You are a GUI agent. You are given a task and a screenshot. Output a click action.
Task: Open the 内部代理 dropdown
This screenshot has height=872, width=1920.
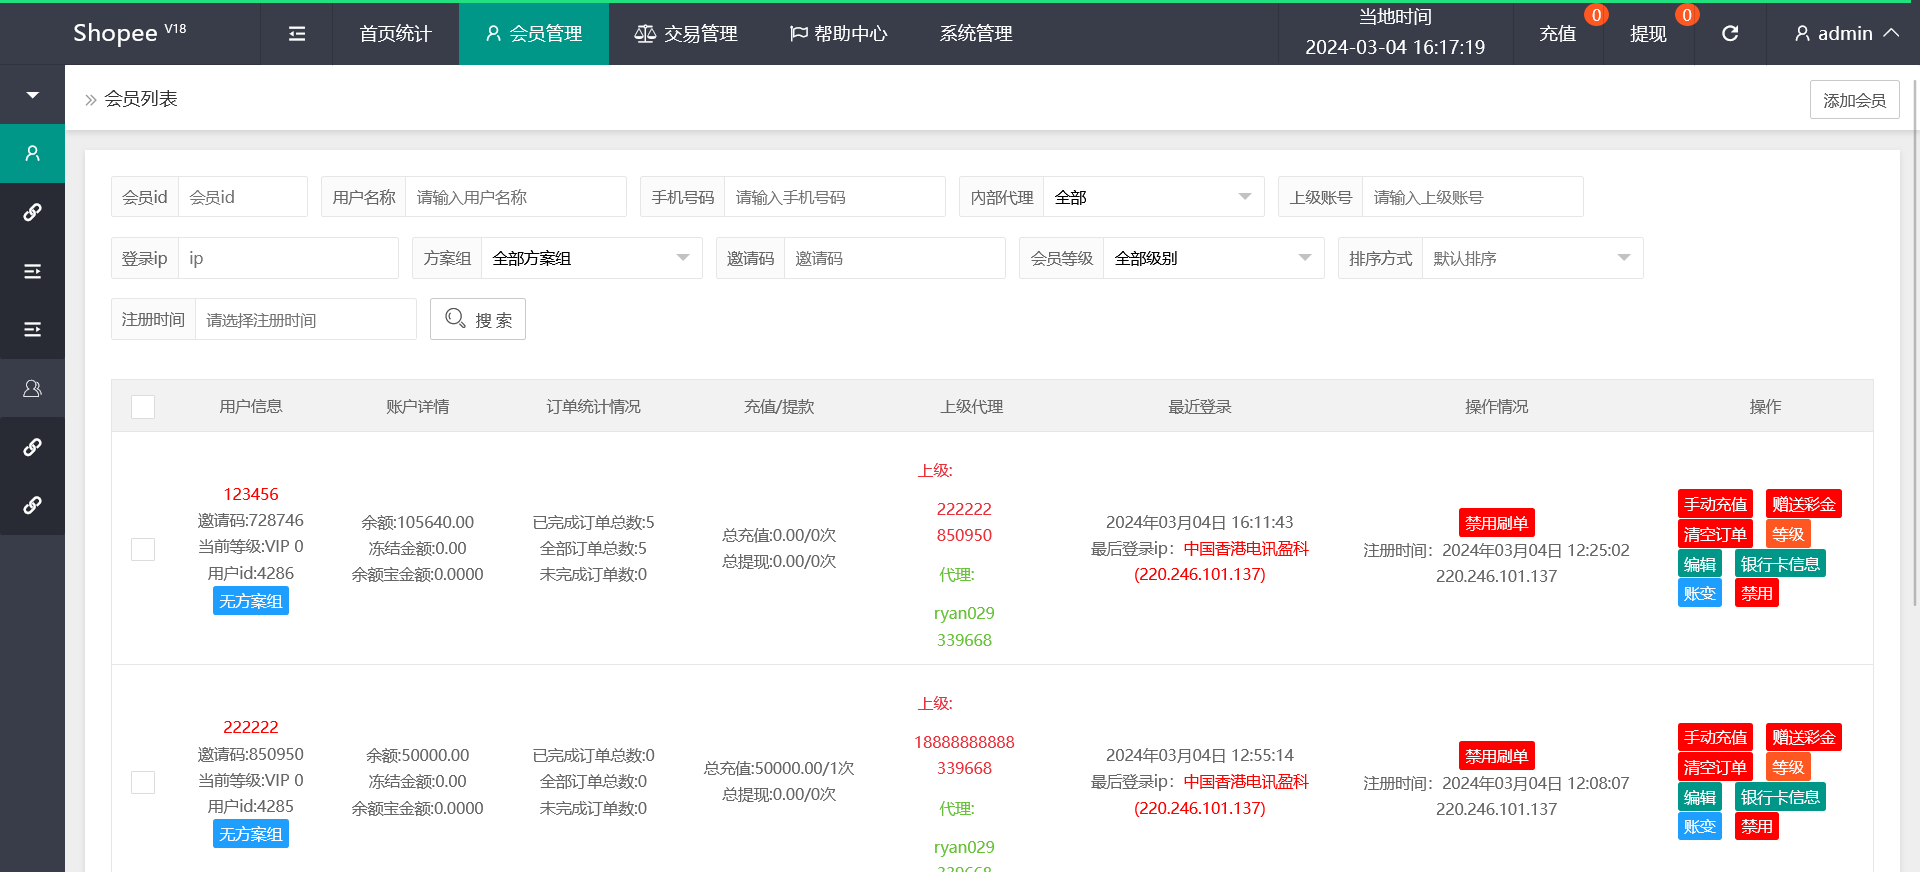(x=1152, y=197)
